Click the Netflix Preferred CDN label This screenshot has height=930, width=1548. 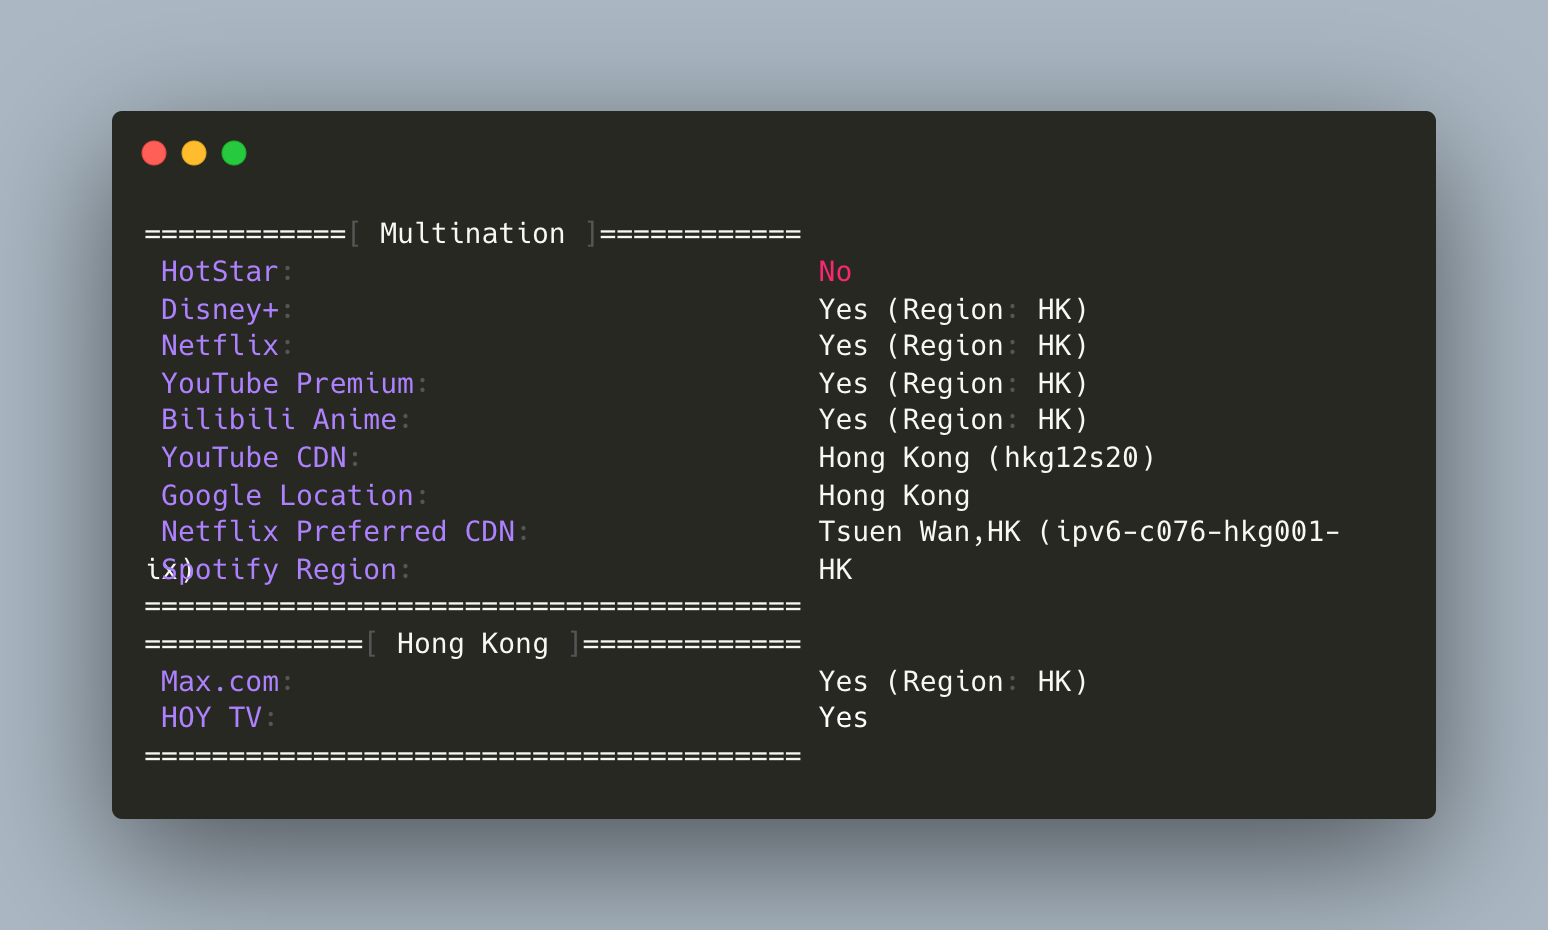coord(338,532)
